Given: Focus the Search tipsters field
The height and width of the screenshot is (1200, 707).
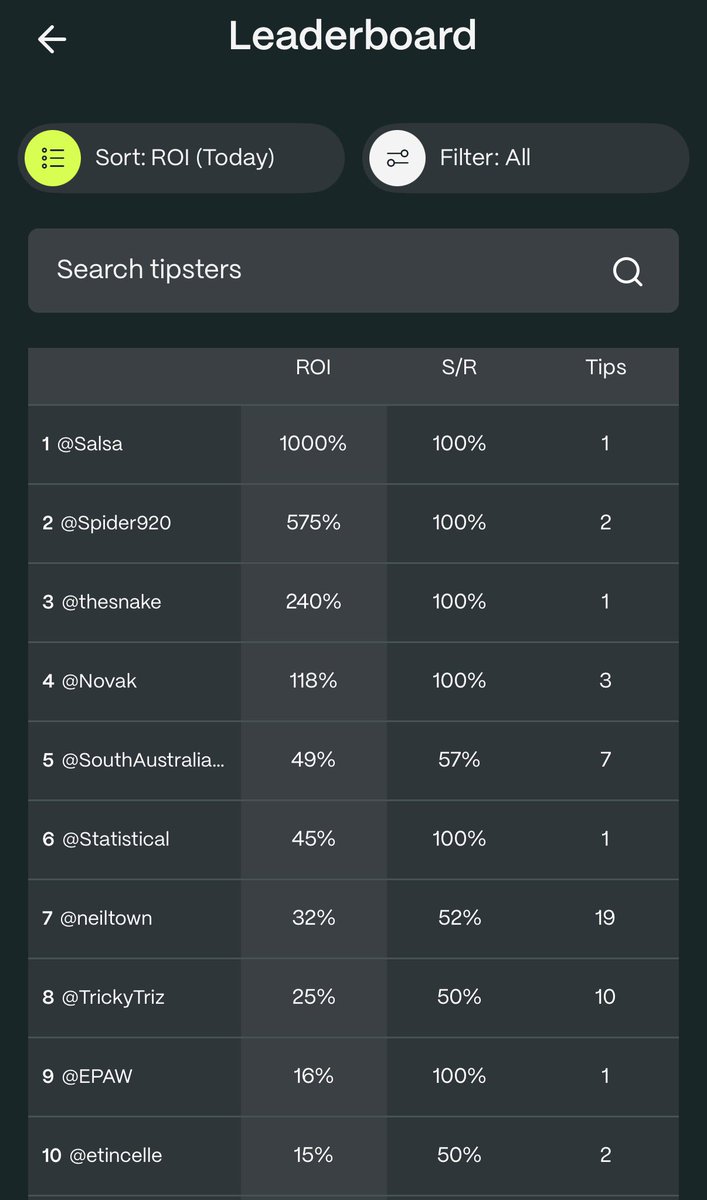Looking at the screenshot, I should coord(353,271).
